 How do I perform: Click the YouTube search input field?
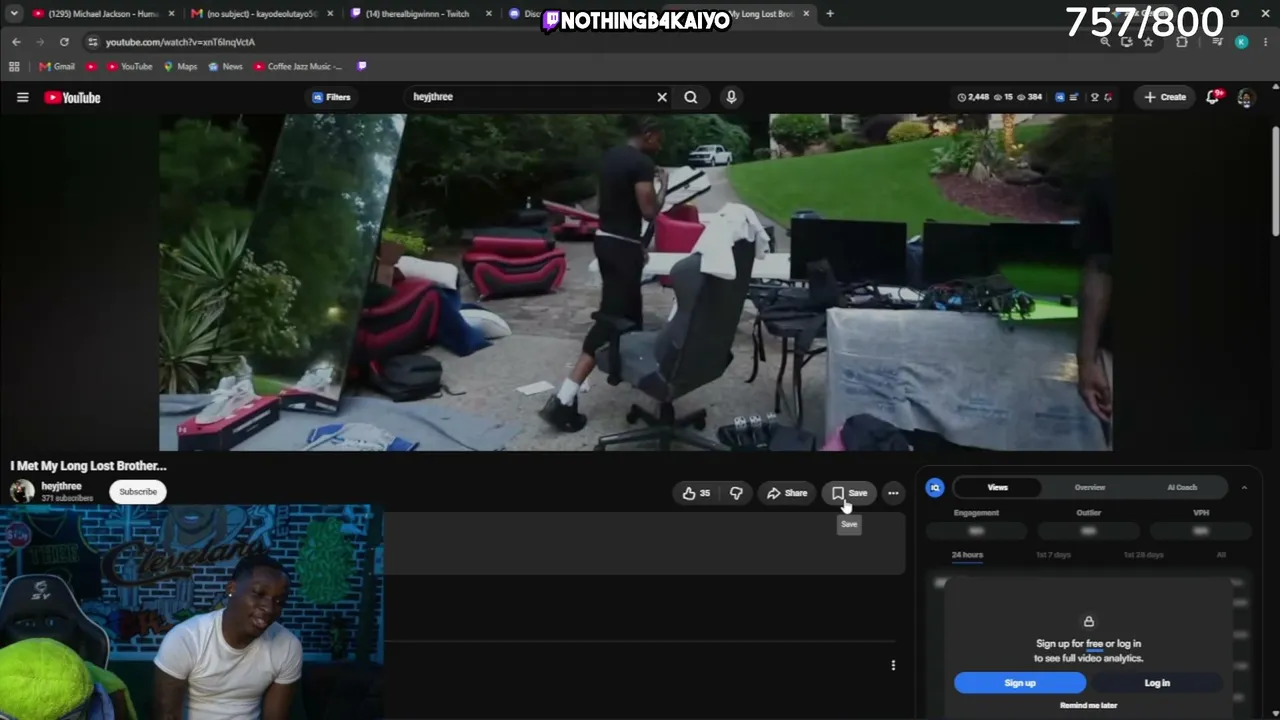530,97
